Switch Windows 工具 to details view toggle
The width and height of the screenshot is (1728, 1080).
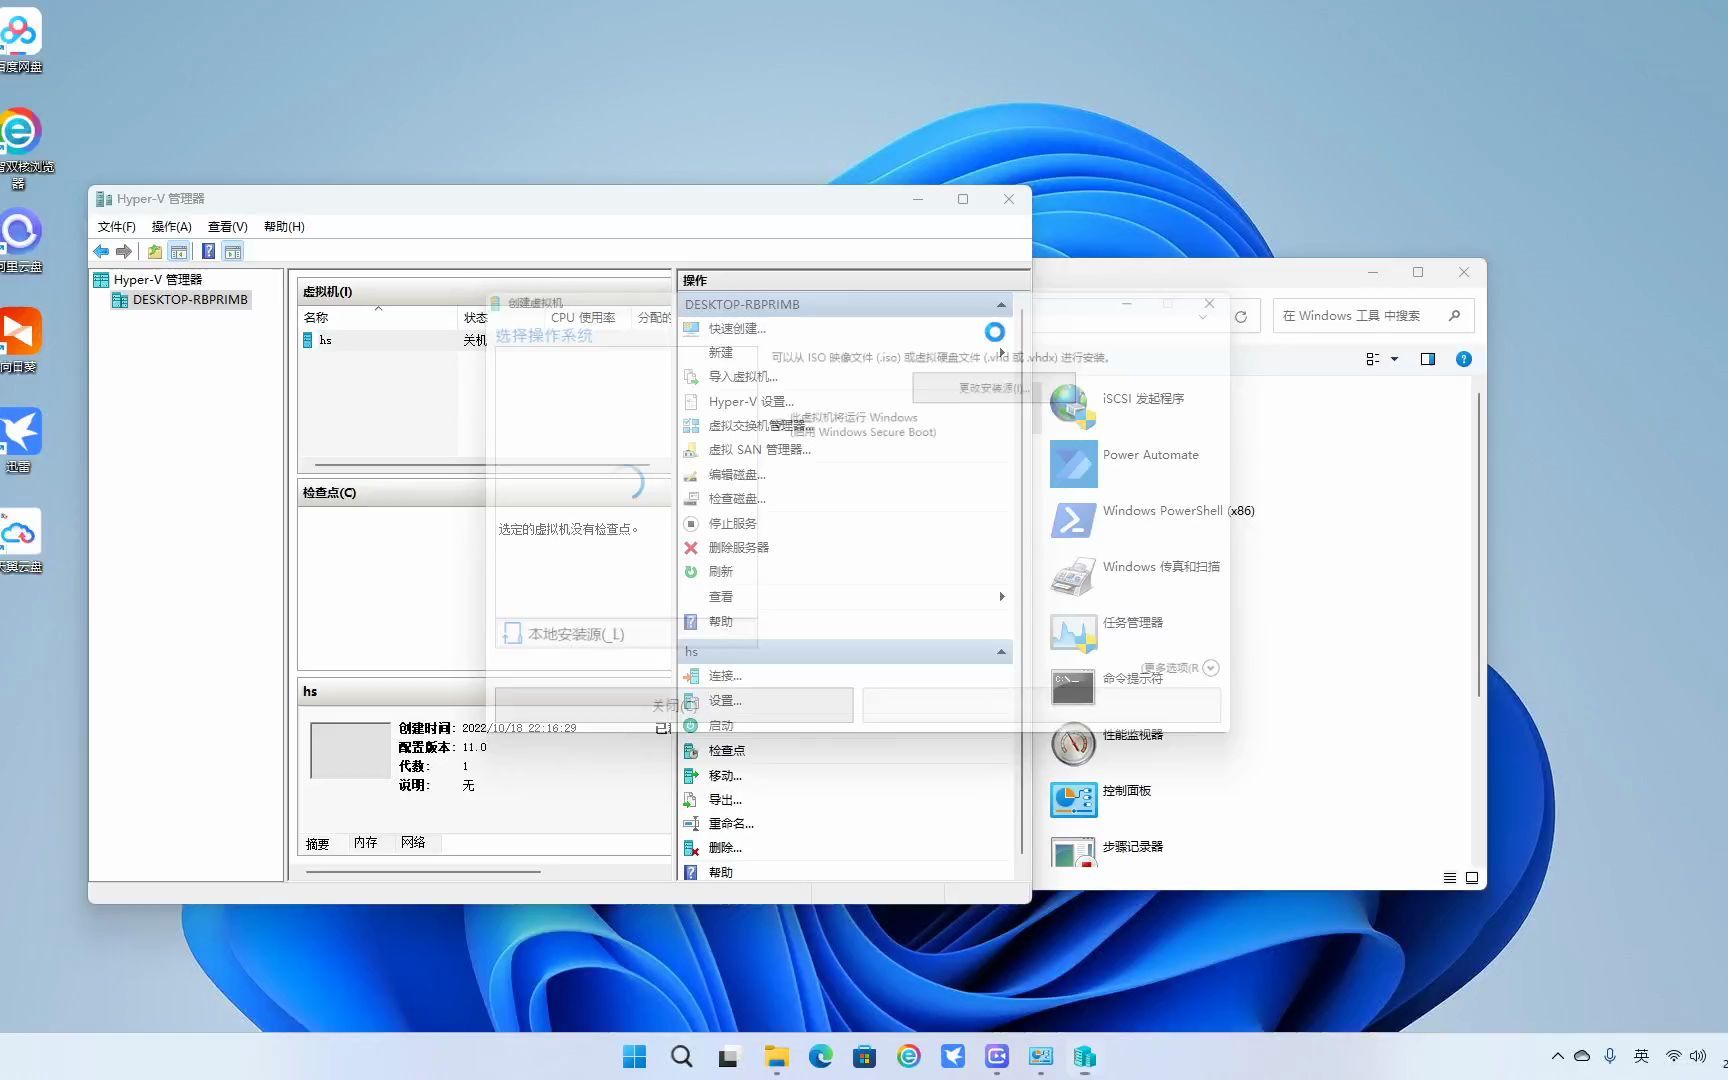coord(1450,878)
